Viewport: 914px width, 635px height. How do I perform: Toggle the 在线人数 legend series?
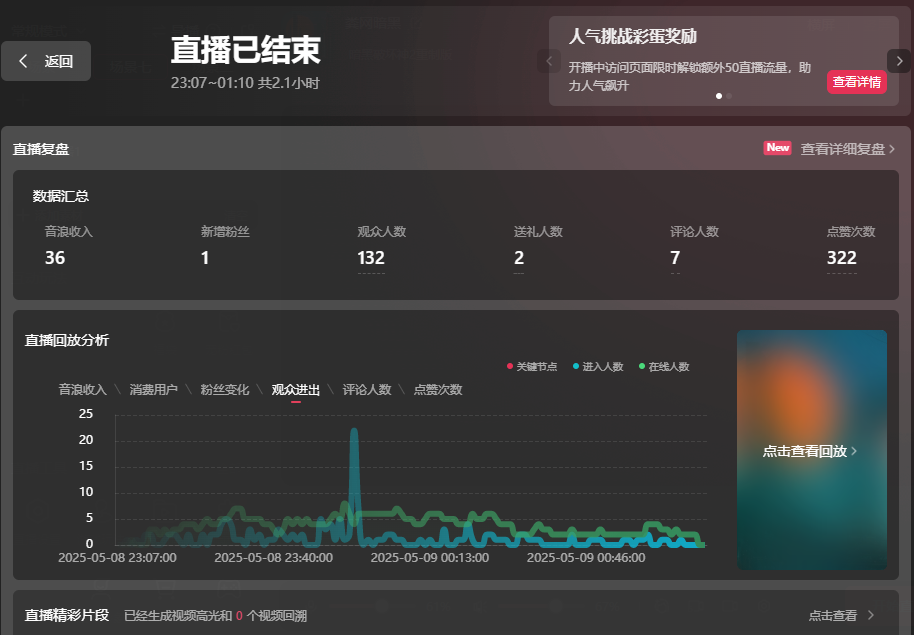[664, 367]
